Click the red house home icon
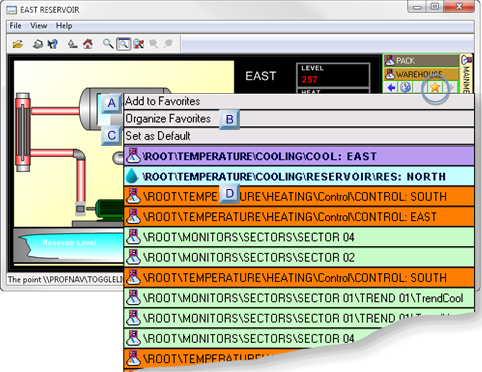The width and height of the screenshot is (482, 372). (x=88, y=44)
